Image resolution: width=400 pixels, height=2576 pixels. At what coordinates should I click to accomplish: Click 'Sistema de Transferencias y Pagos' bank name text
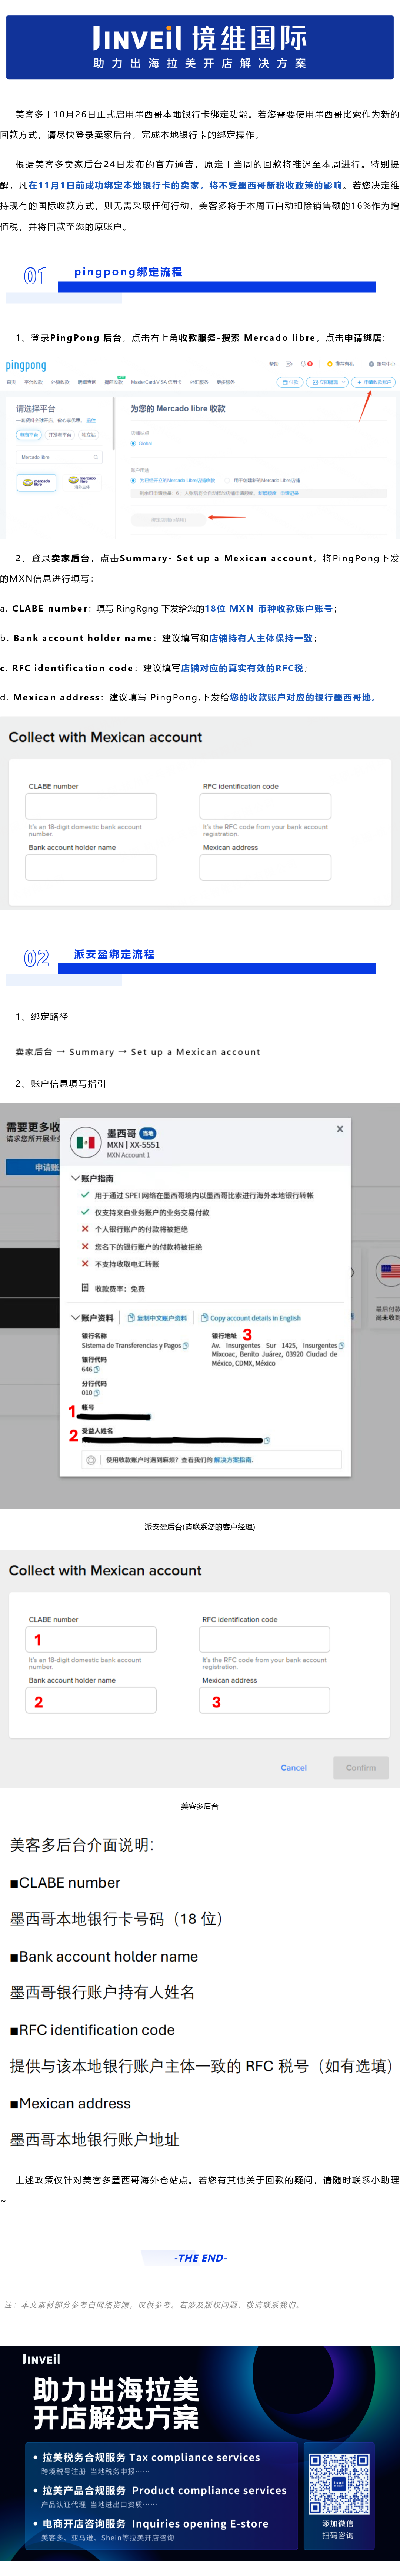131,1345
